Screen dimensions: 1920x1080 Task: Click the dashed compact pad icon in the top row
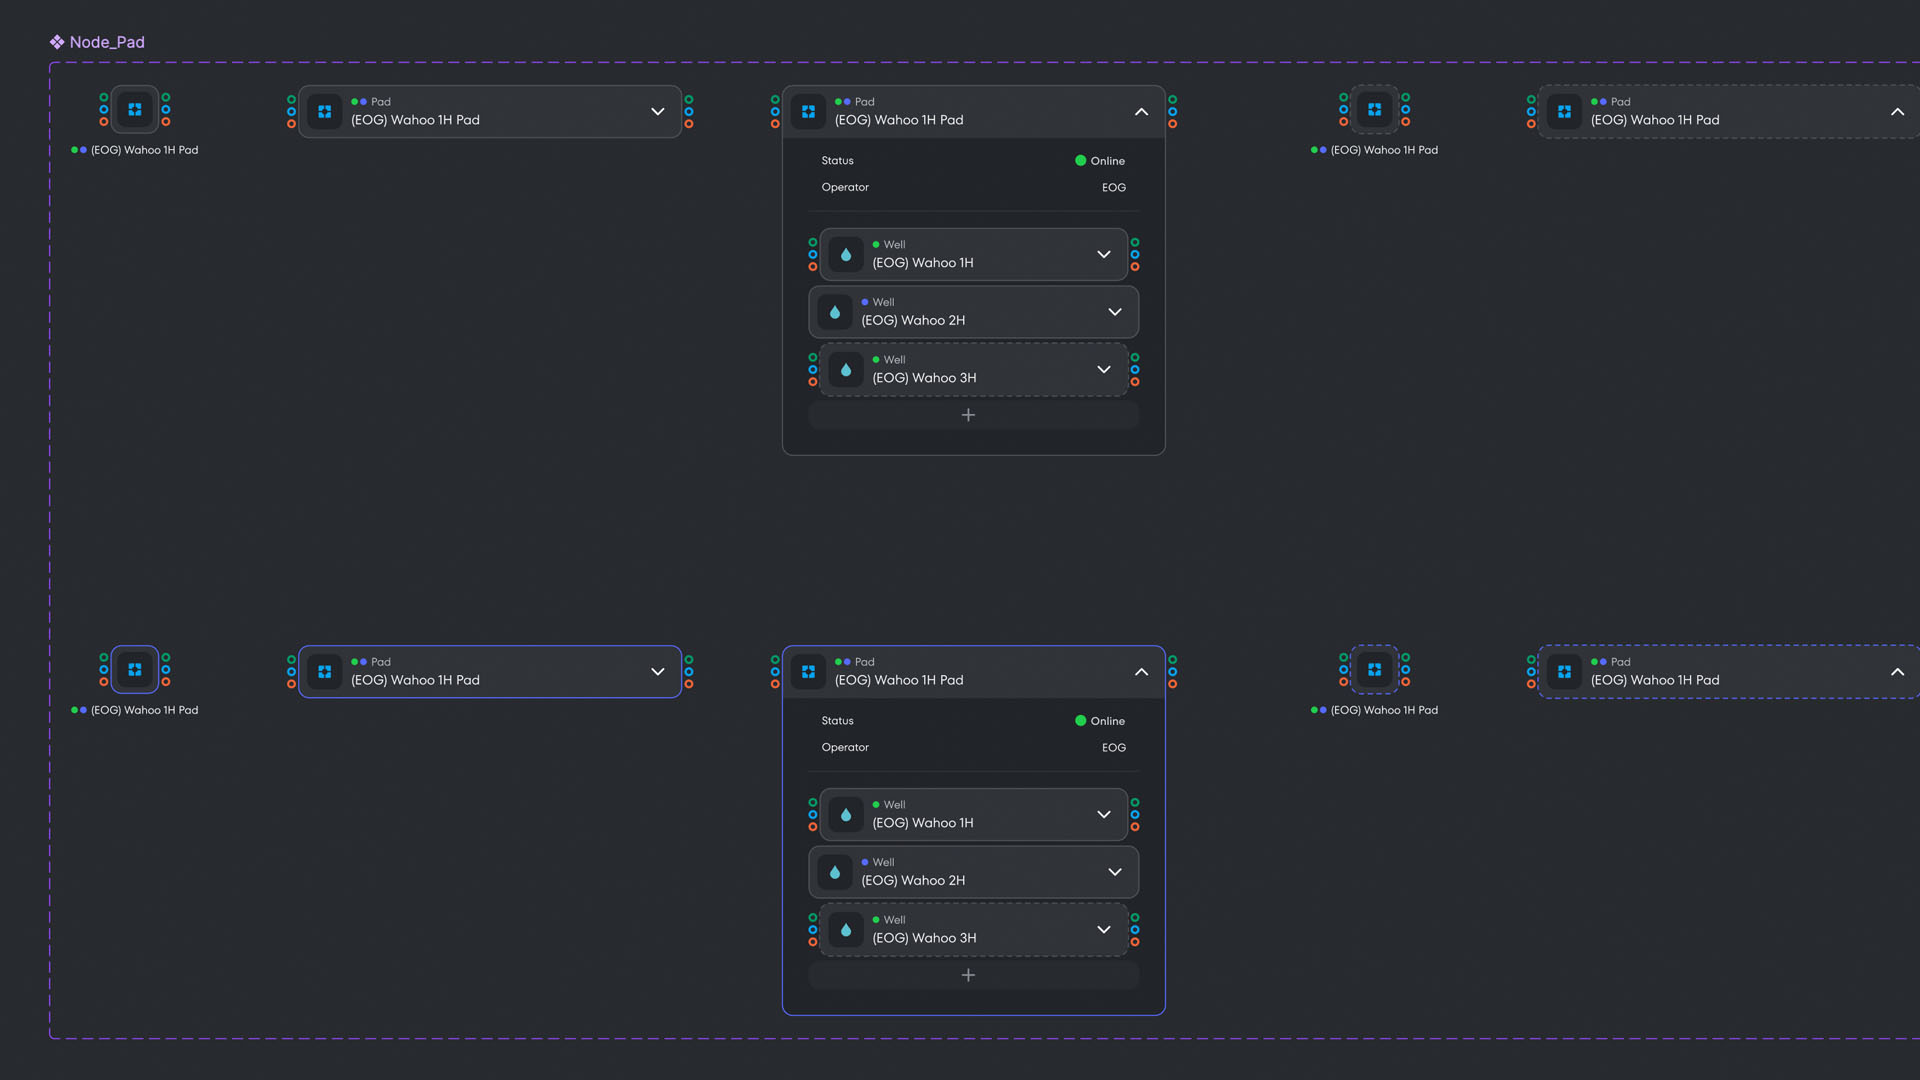coord(1375,110)
